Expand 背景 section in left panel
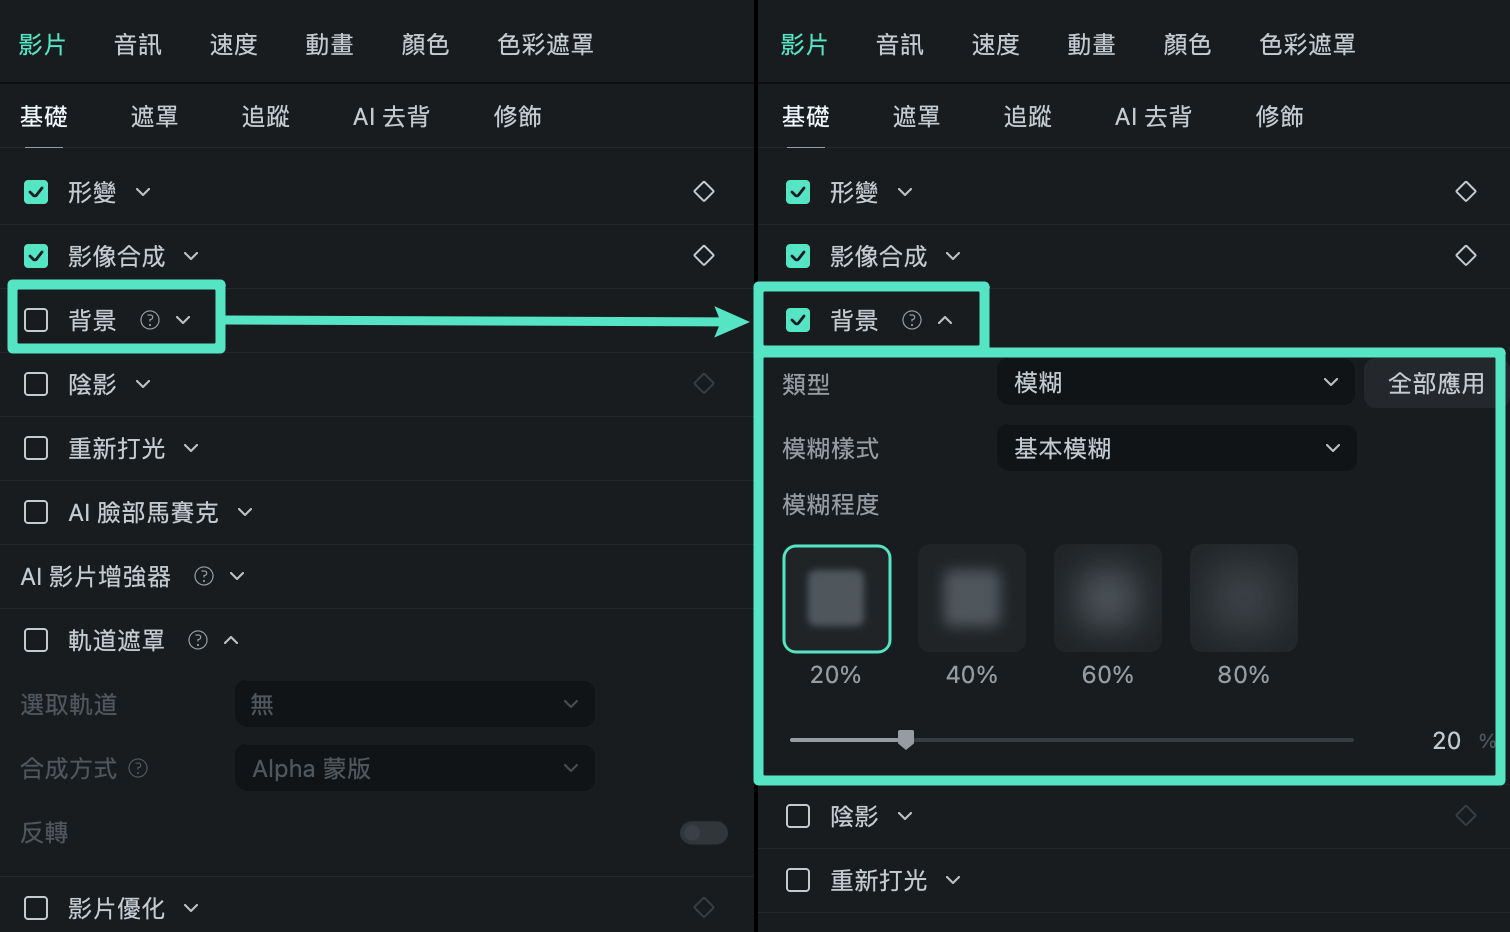The width and height of the screenshot is (1510, 932). 183,320
